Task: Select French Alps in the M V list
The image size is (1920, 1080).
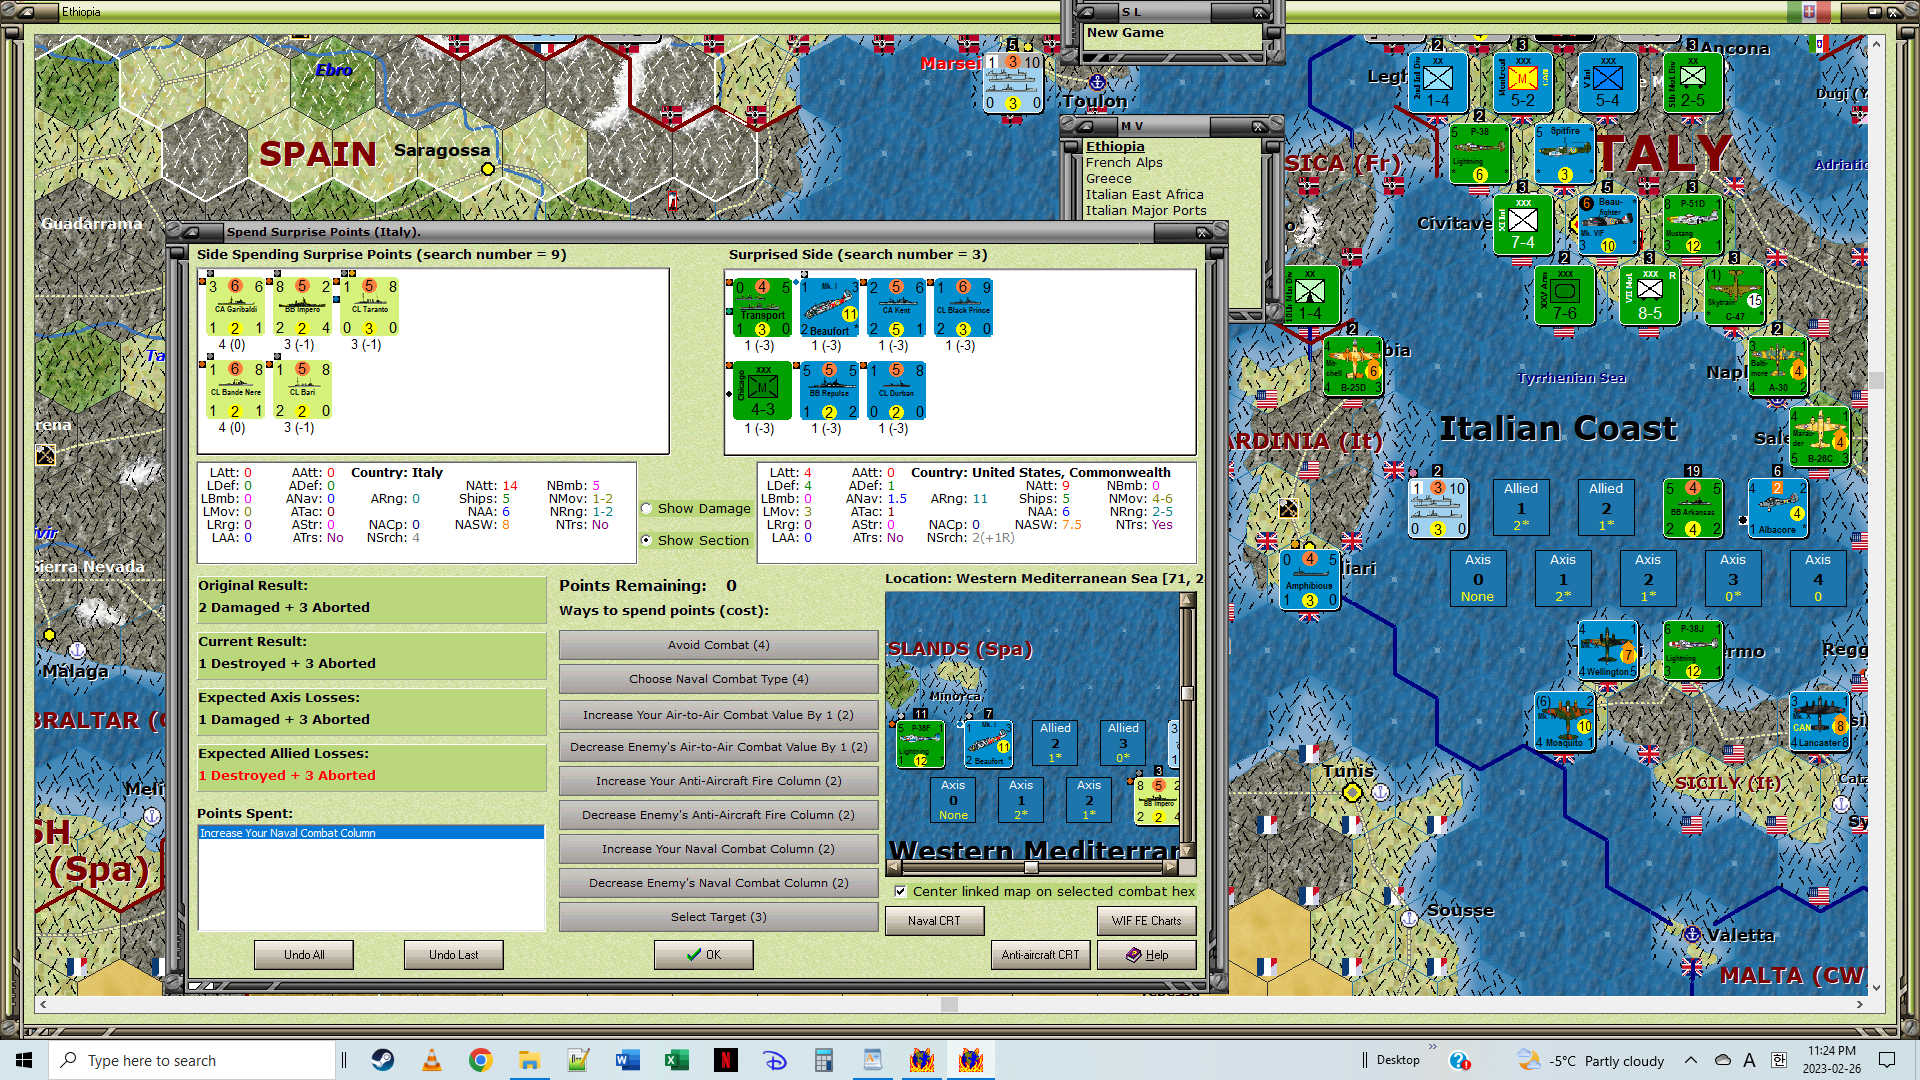Action: pyautogui.click(x=1124, y=163)
